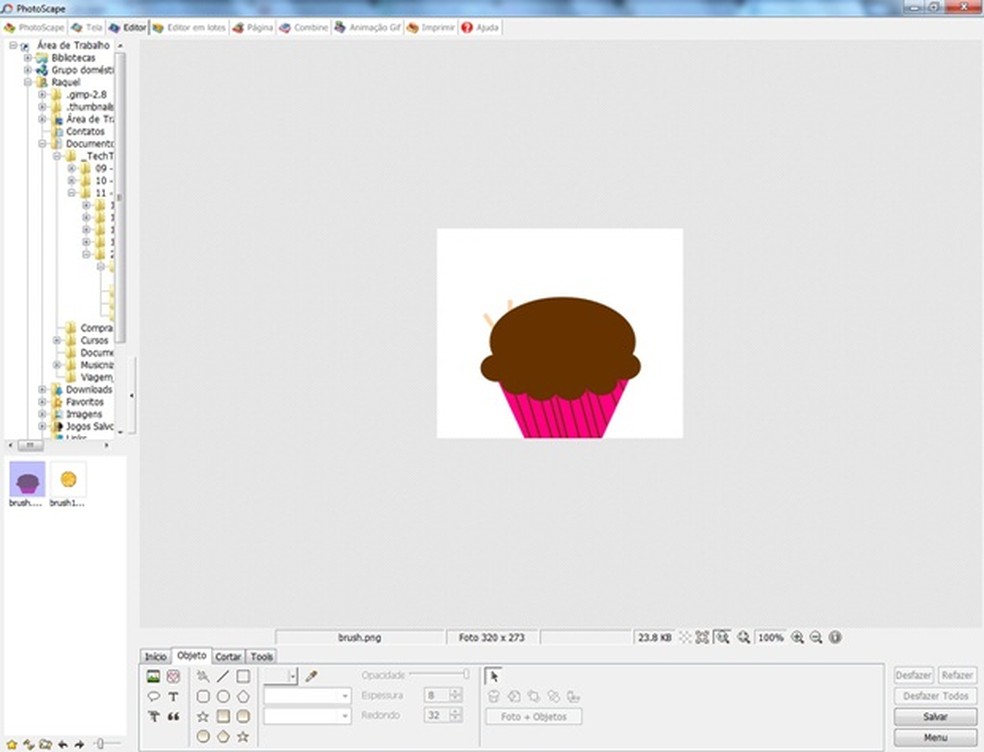The height and width of the screenshot is (752, 984).
Task: Expand the Downloads folder in tree
Action: 43,390
